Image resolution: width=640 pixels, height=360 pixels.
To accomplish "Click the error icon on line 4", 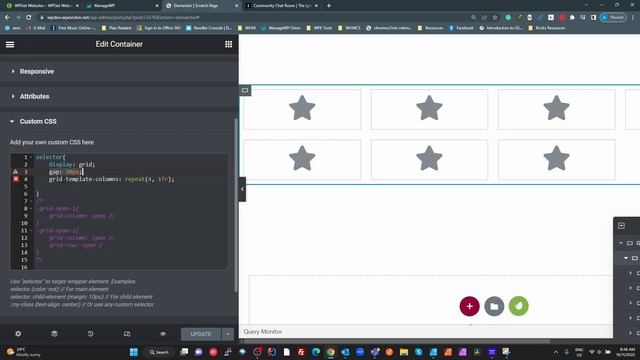I will pyautogui.click(x=16, y=179).
